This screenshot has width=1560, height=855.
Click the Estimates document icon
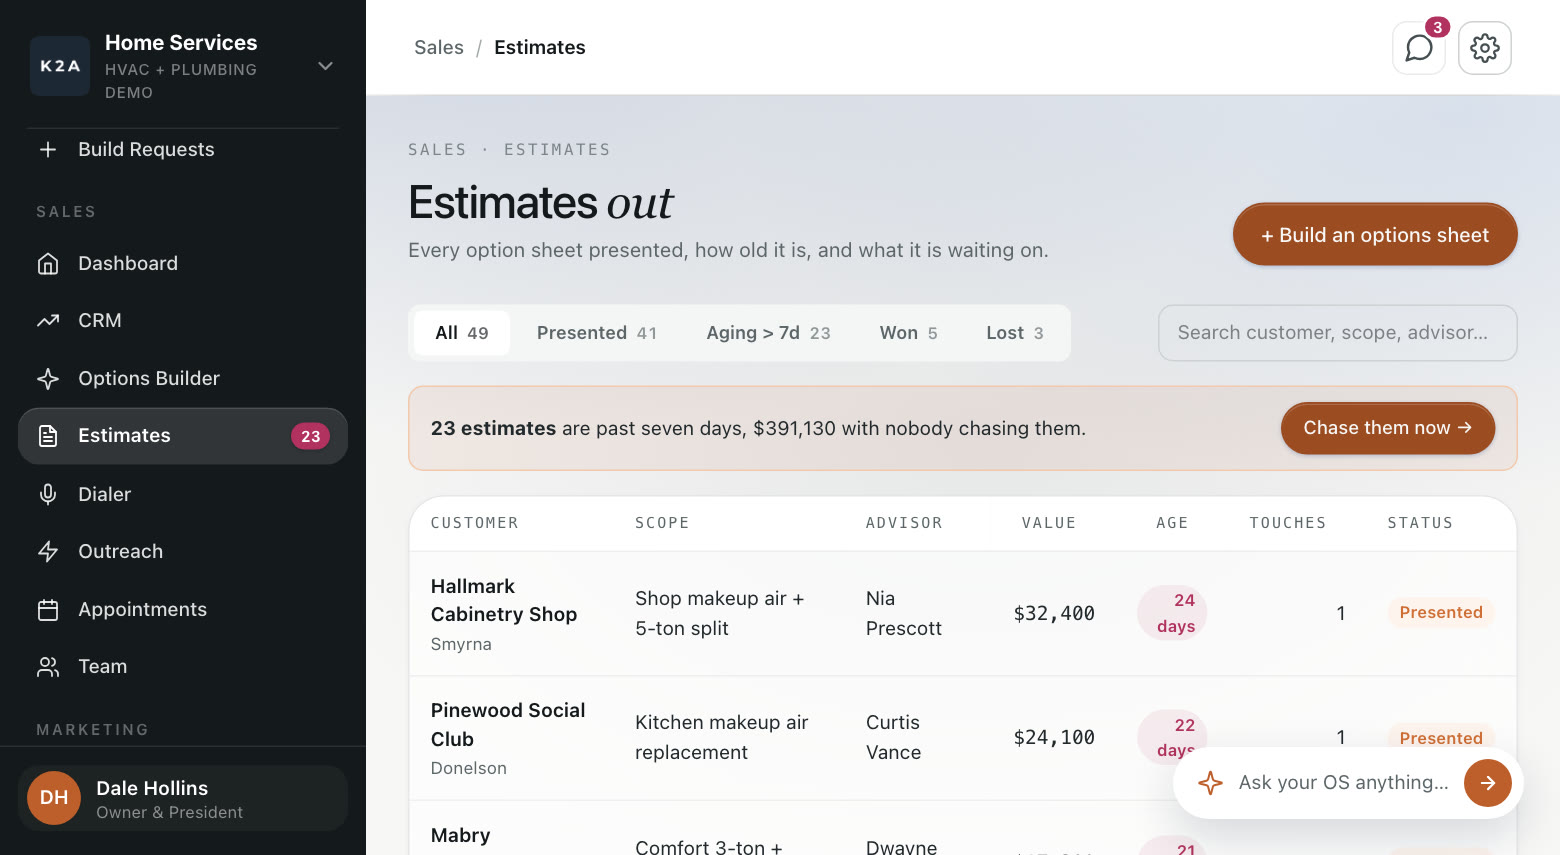point(48,436)
